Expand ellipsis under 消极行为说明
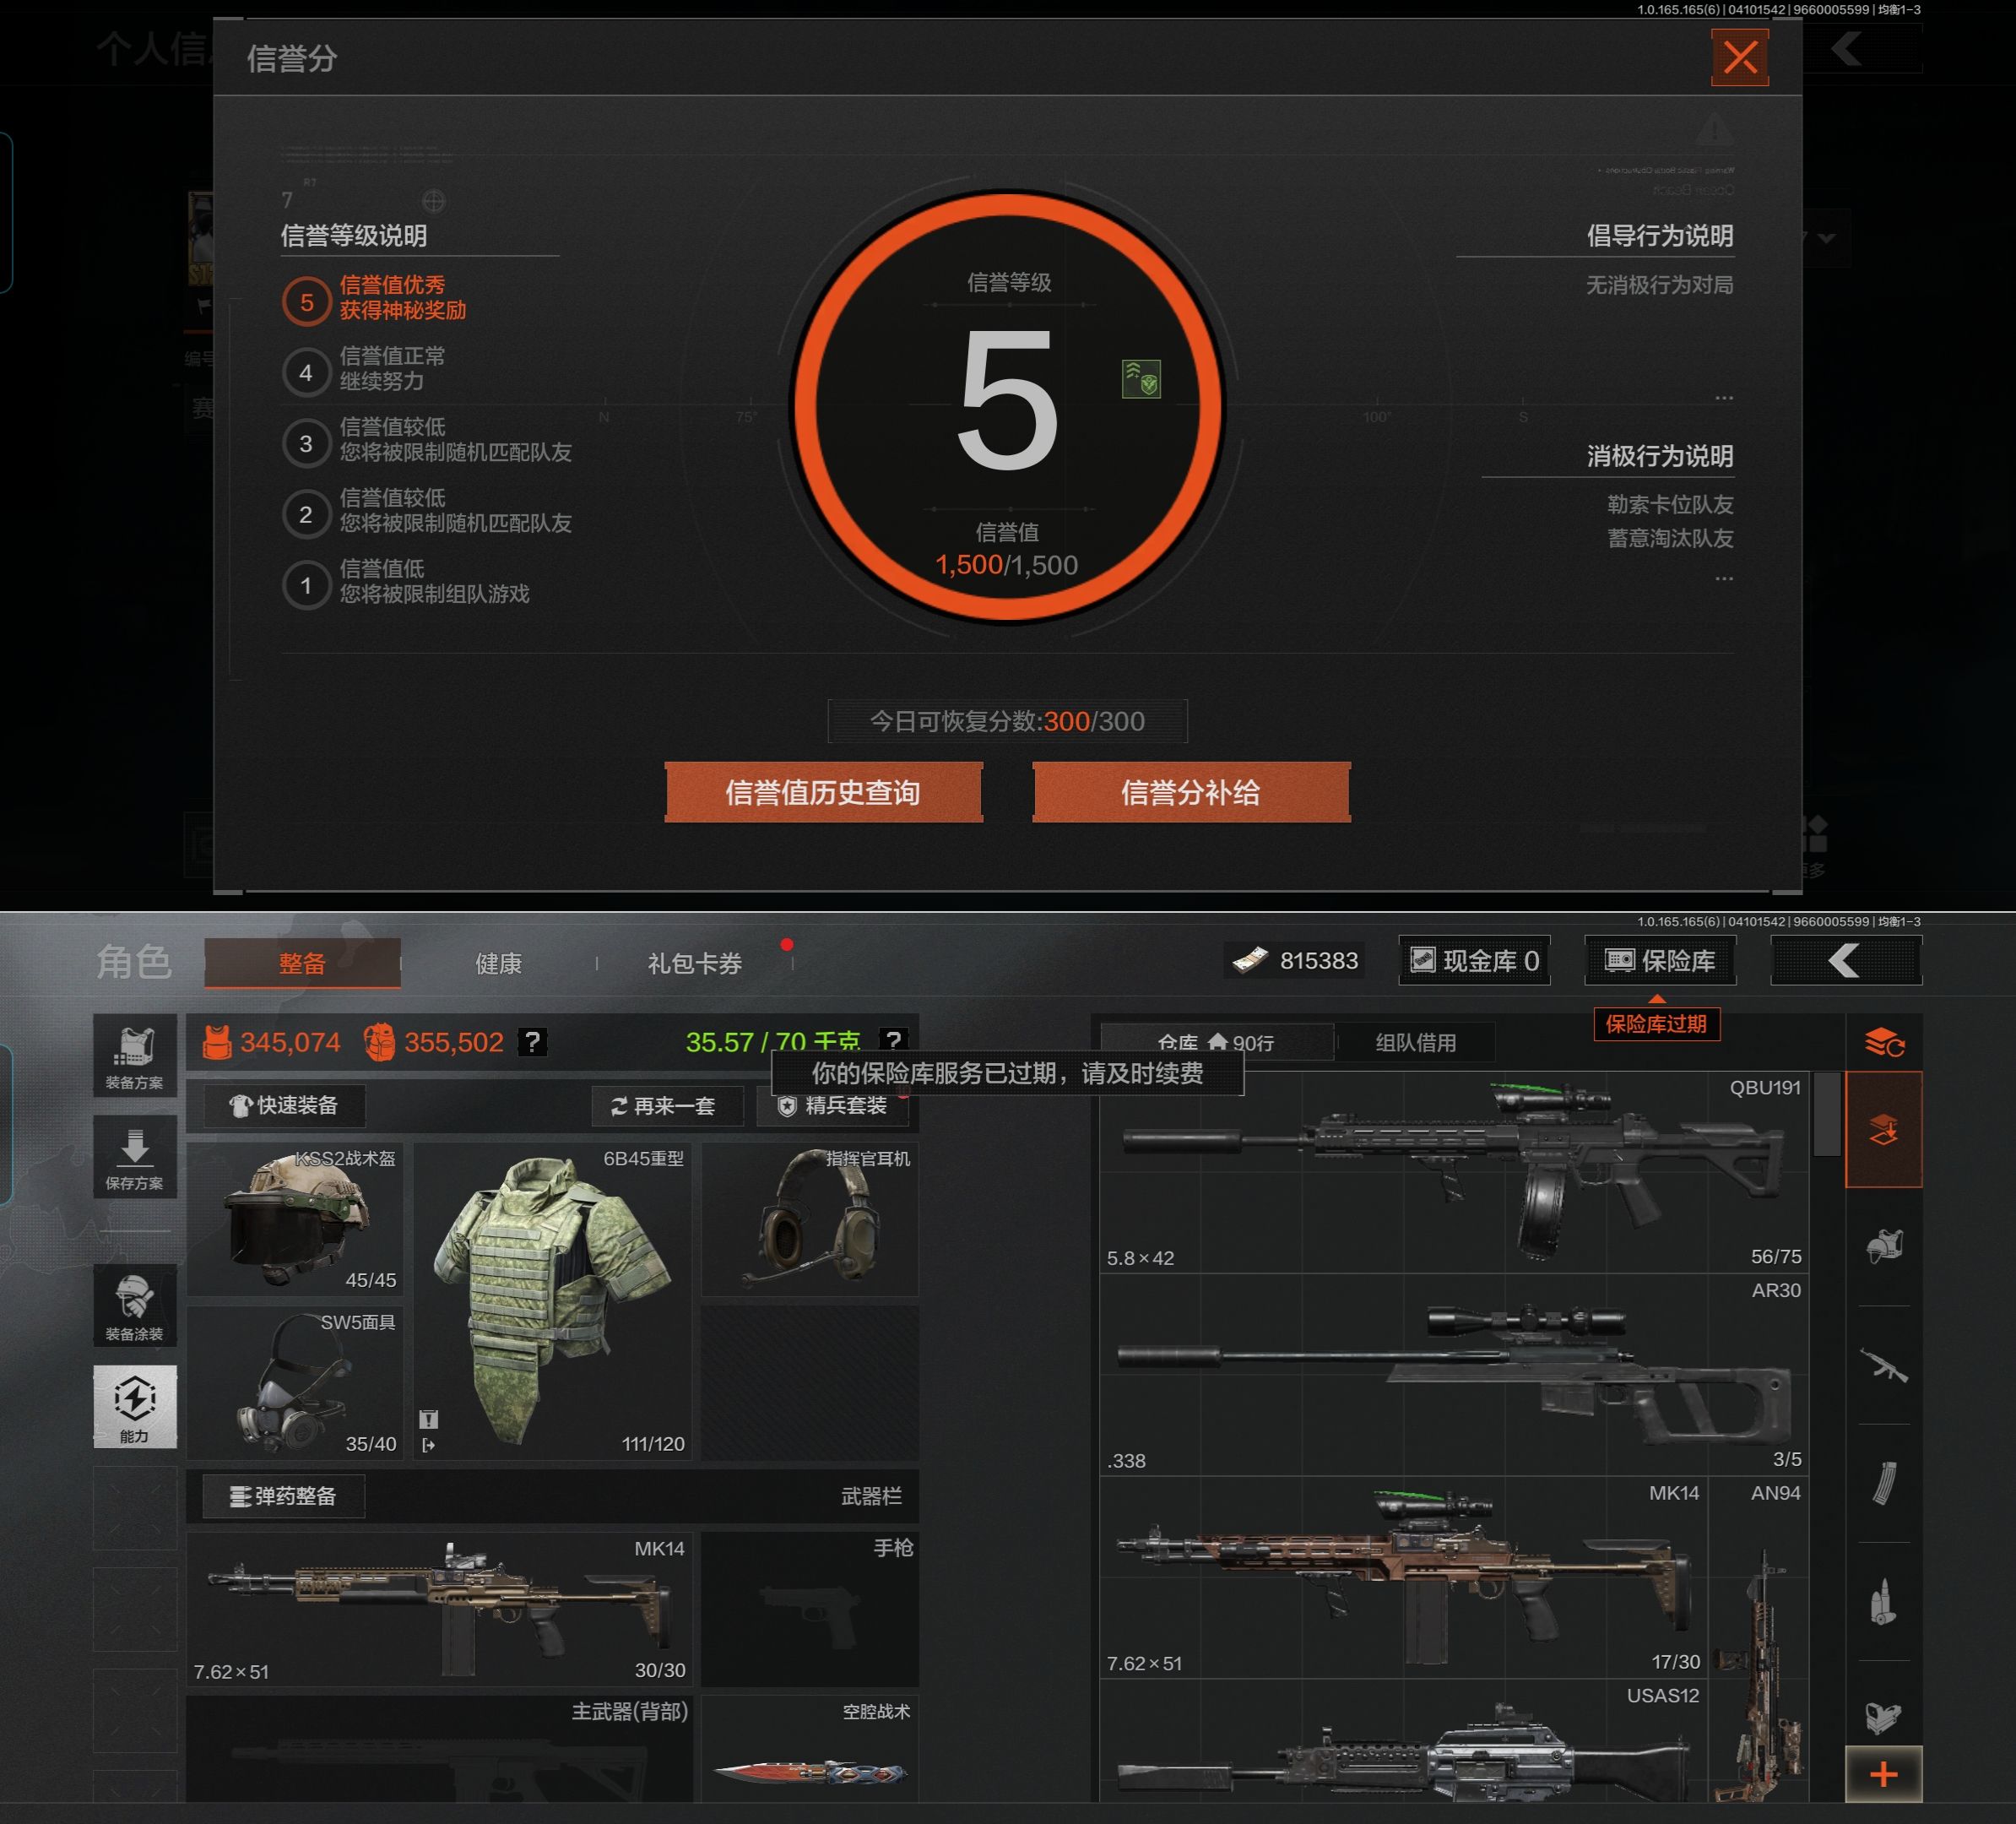This screenshot has width=2016, height=1824. coord(1723,579)
